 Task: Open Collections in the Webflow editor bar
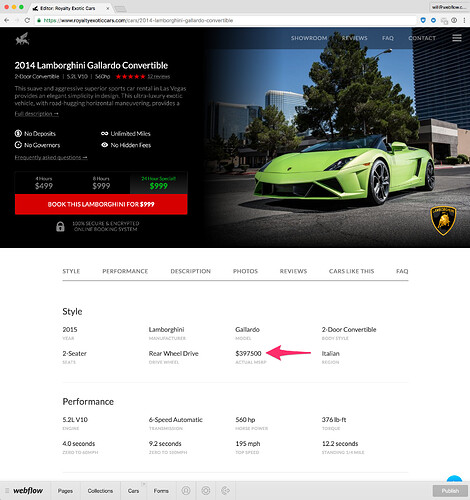[100, 491]
